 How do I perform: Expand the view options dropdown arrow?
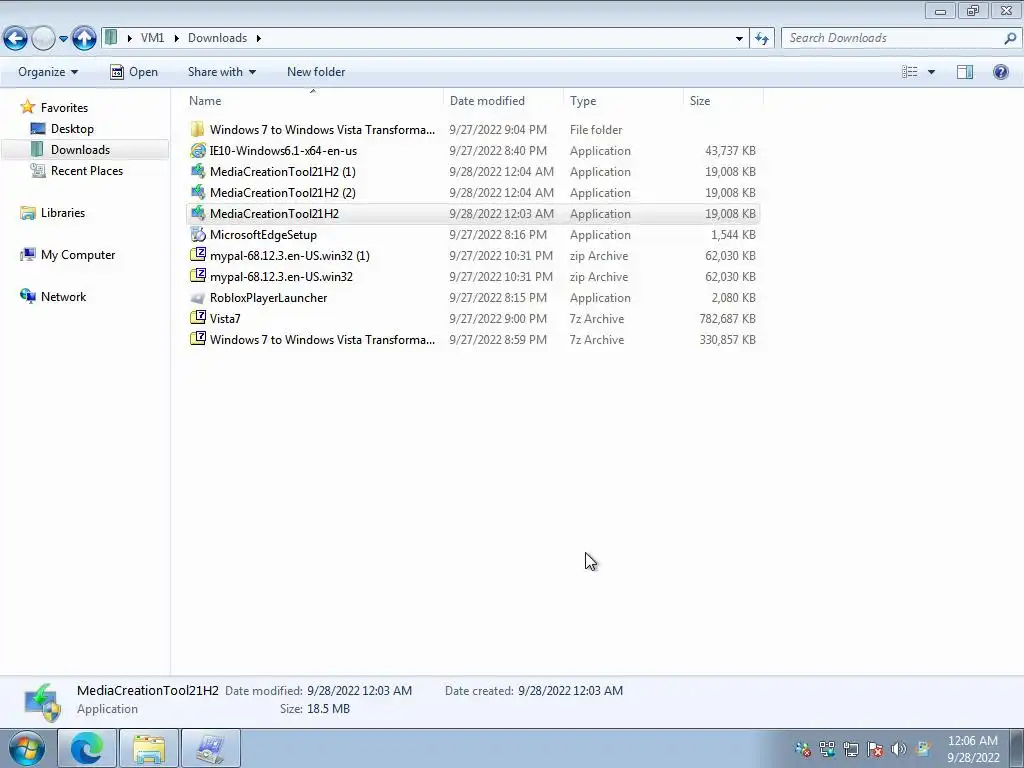tap(931, 72)
